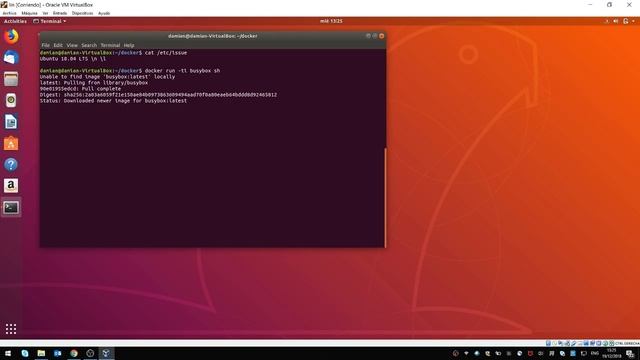Click the 'Ubuntu 18.04 LTS' output line

(x=73, y=59)
